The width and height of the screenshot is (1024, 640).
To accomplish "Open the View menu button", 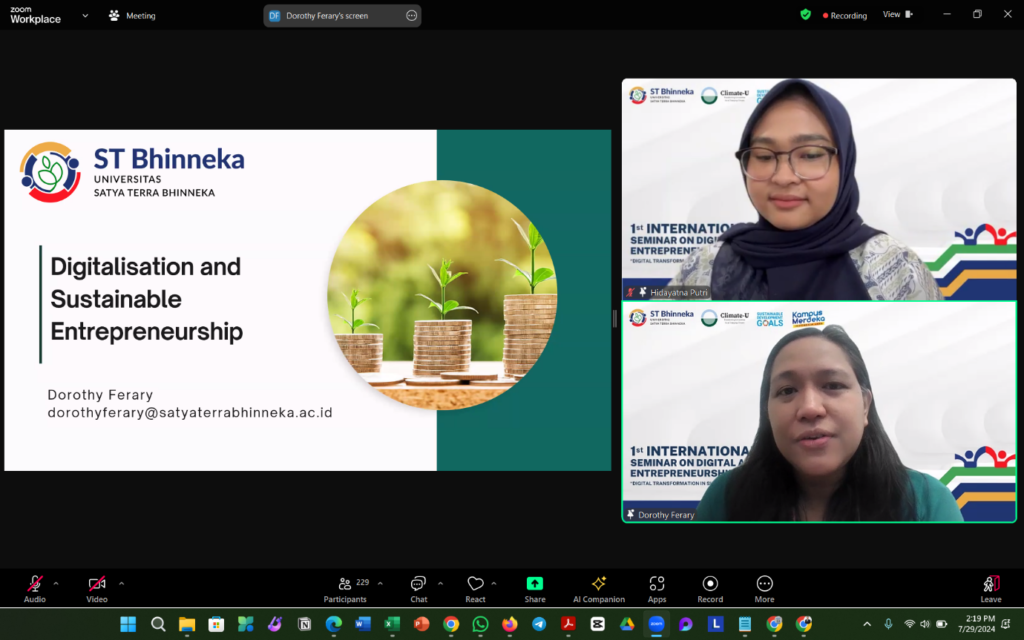I will click(897, 15).
